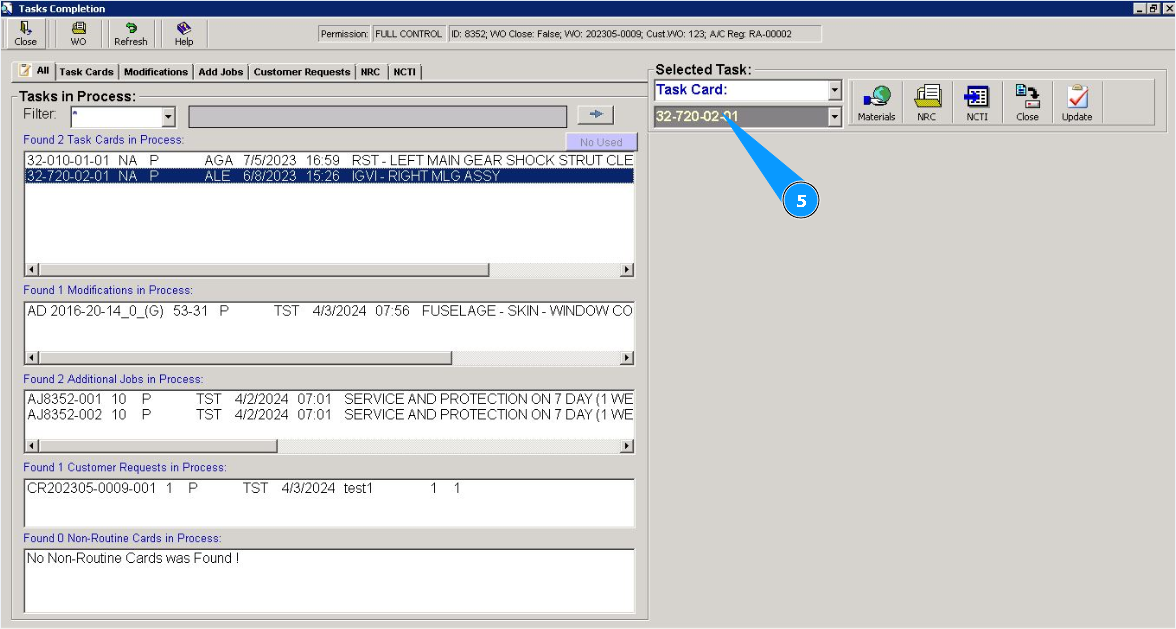The image size is (1176, 629).
Task: Click the Close toolbar icon at top left
Action: pos(26,34)
